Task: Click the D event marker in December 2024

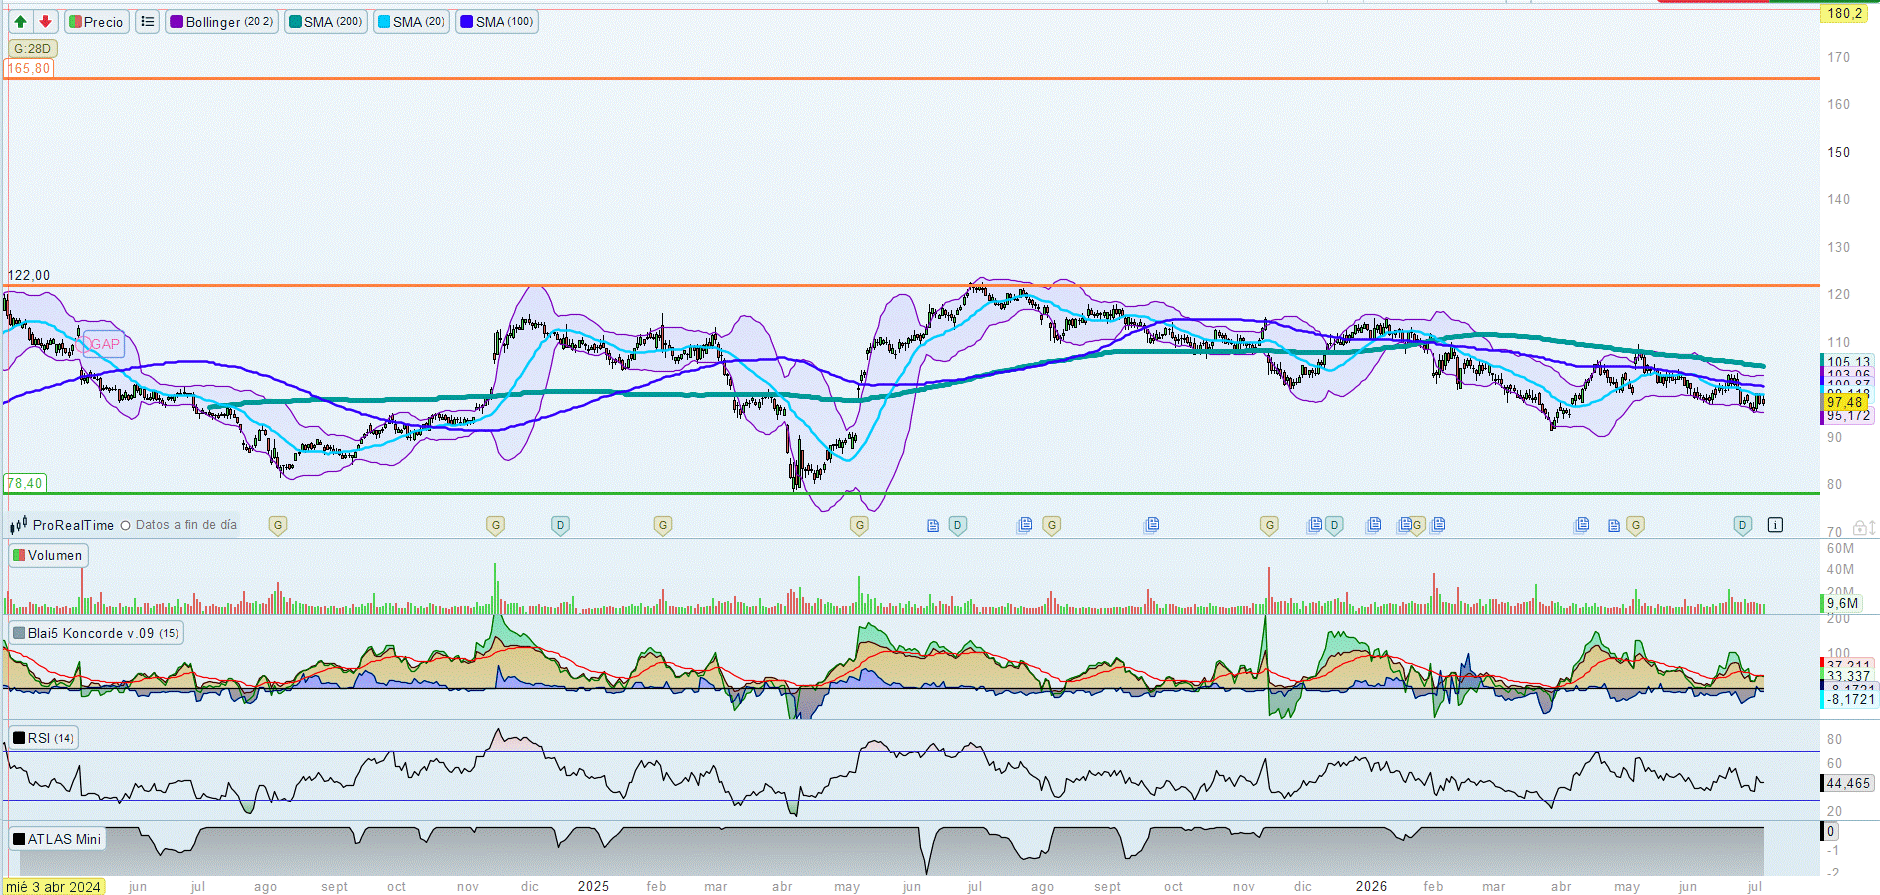Action: tap(560, 525)
